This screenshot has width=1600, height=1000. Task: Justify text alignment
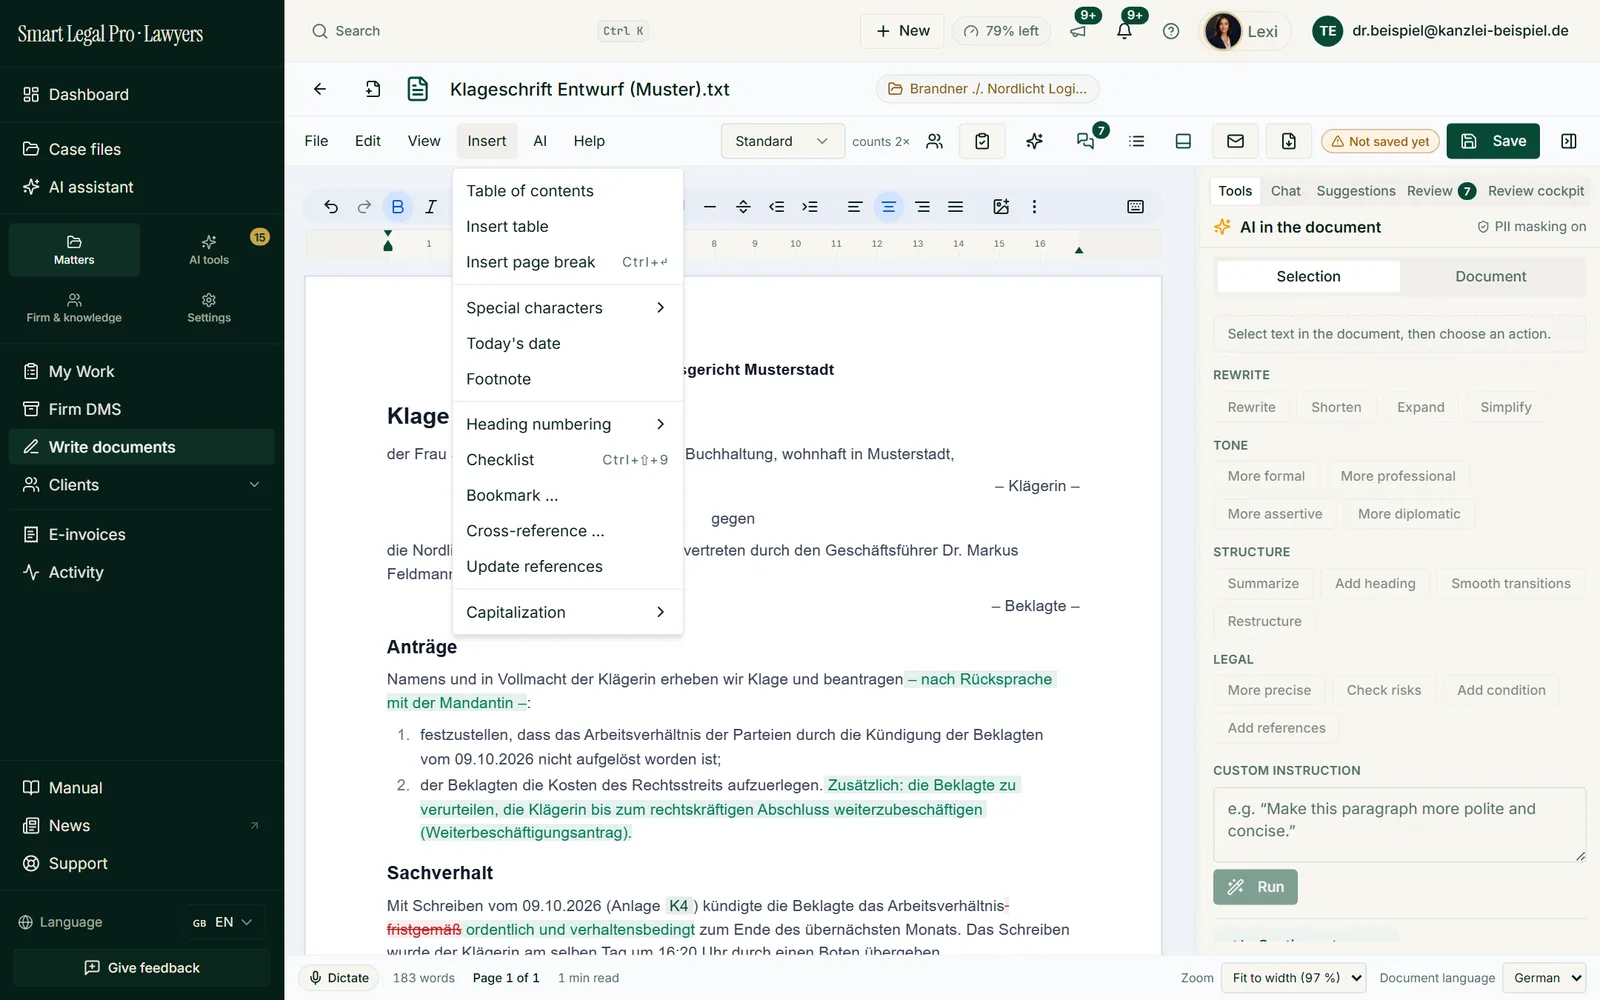pos(956,207)
